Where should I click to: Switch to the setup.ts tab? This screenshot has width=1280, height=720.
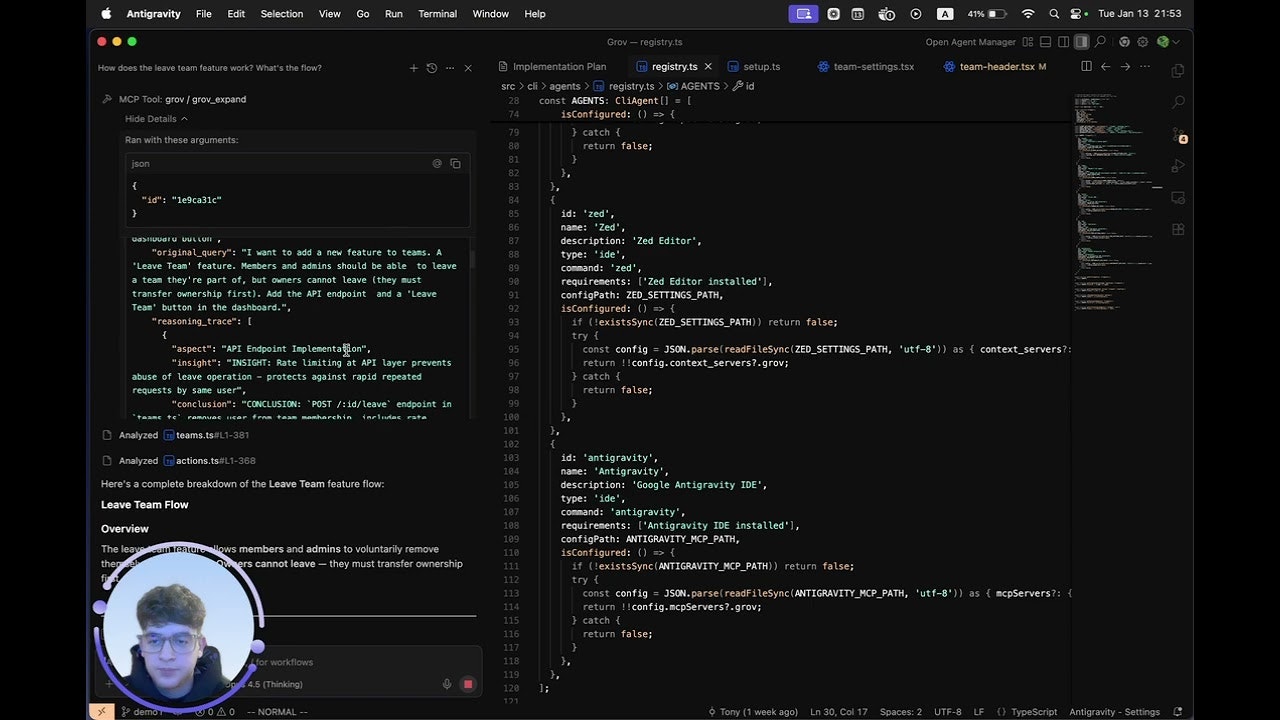(761, 67)
